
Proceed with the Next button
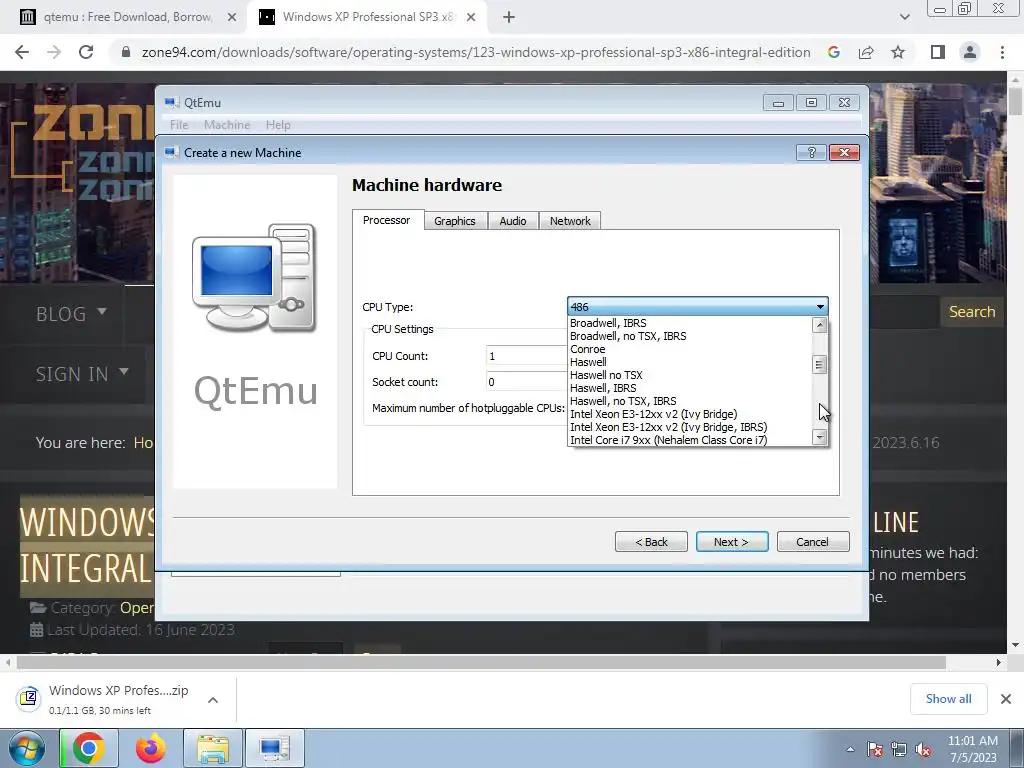[x=732, y=541]
